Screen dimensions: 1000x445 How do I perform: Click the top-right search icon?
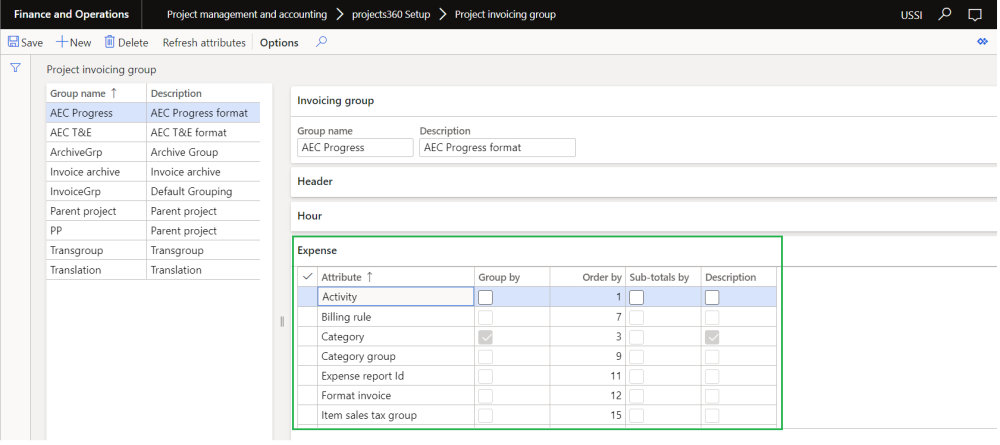(x=945, y=15)
